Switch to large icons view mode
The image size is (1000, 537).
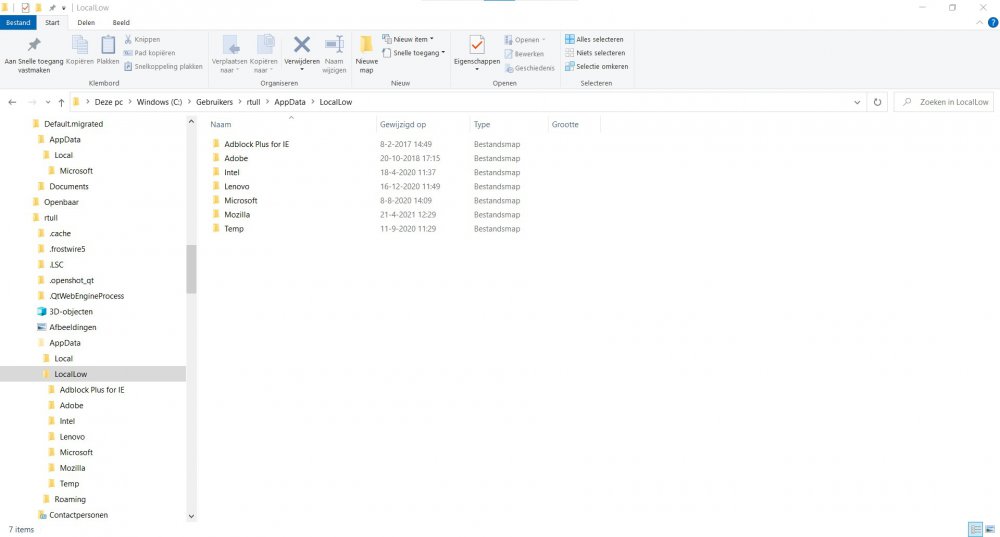coord(989,528)
